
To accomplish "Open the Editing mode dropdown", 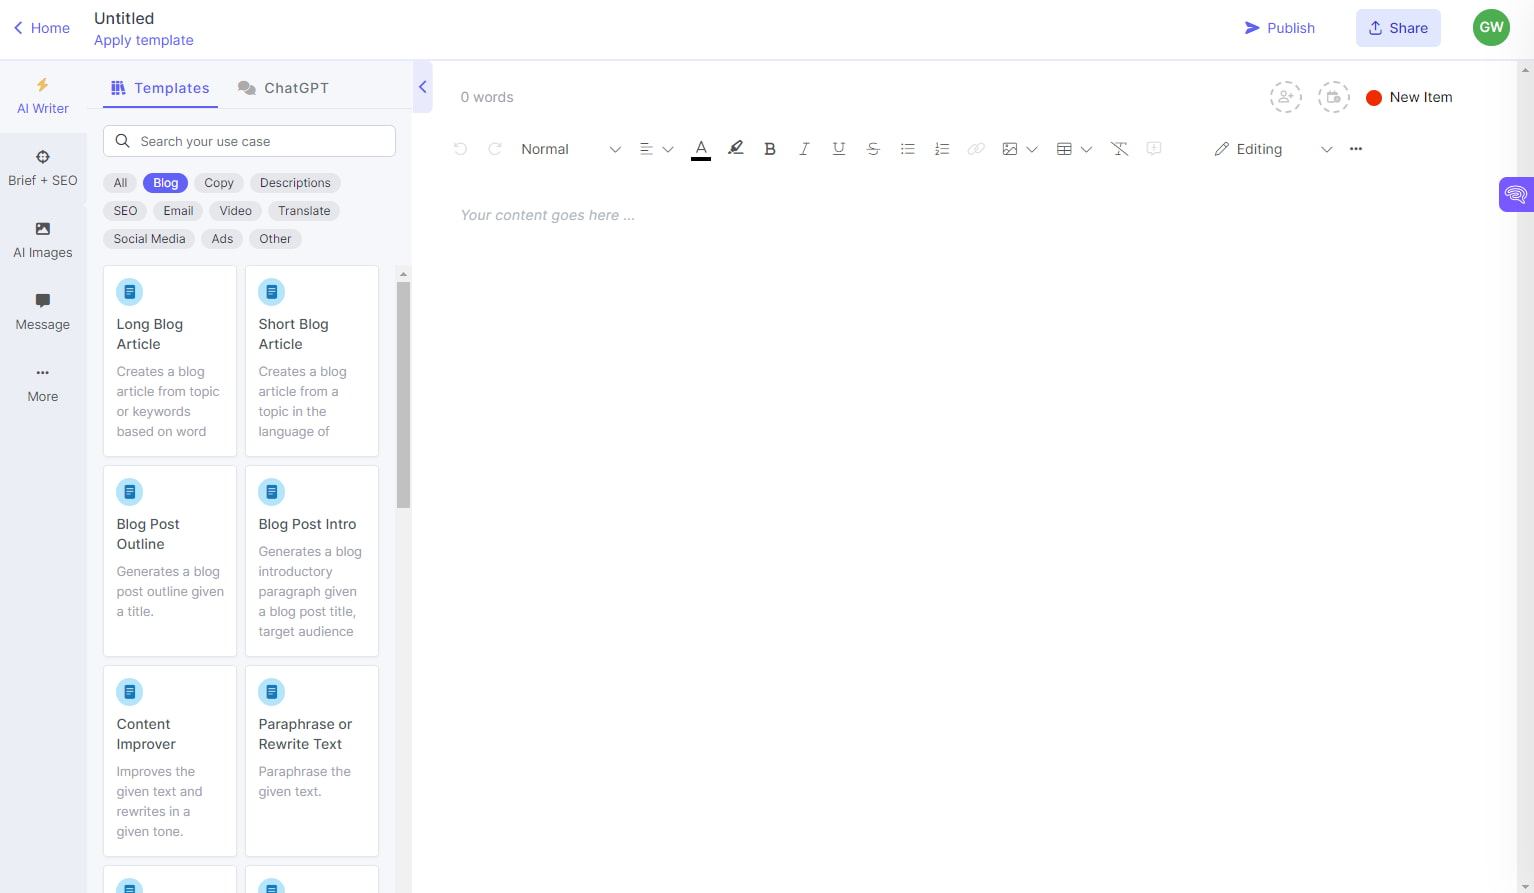I will click(x=1327, y=148).
